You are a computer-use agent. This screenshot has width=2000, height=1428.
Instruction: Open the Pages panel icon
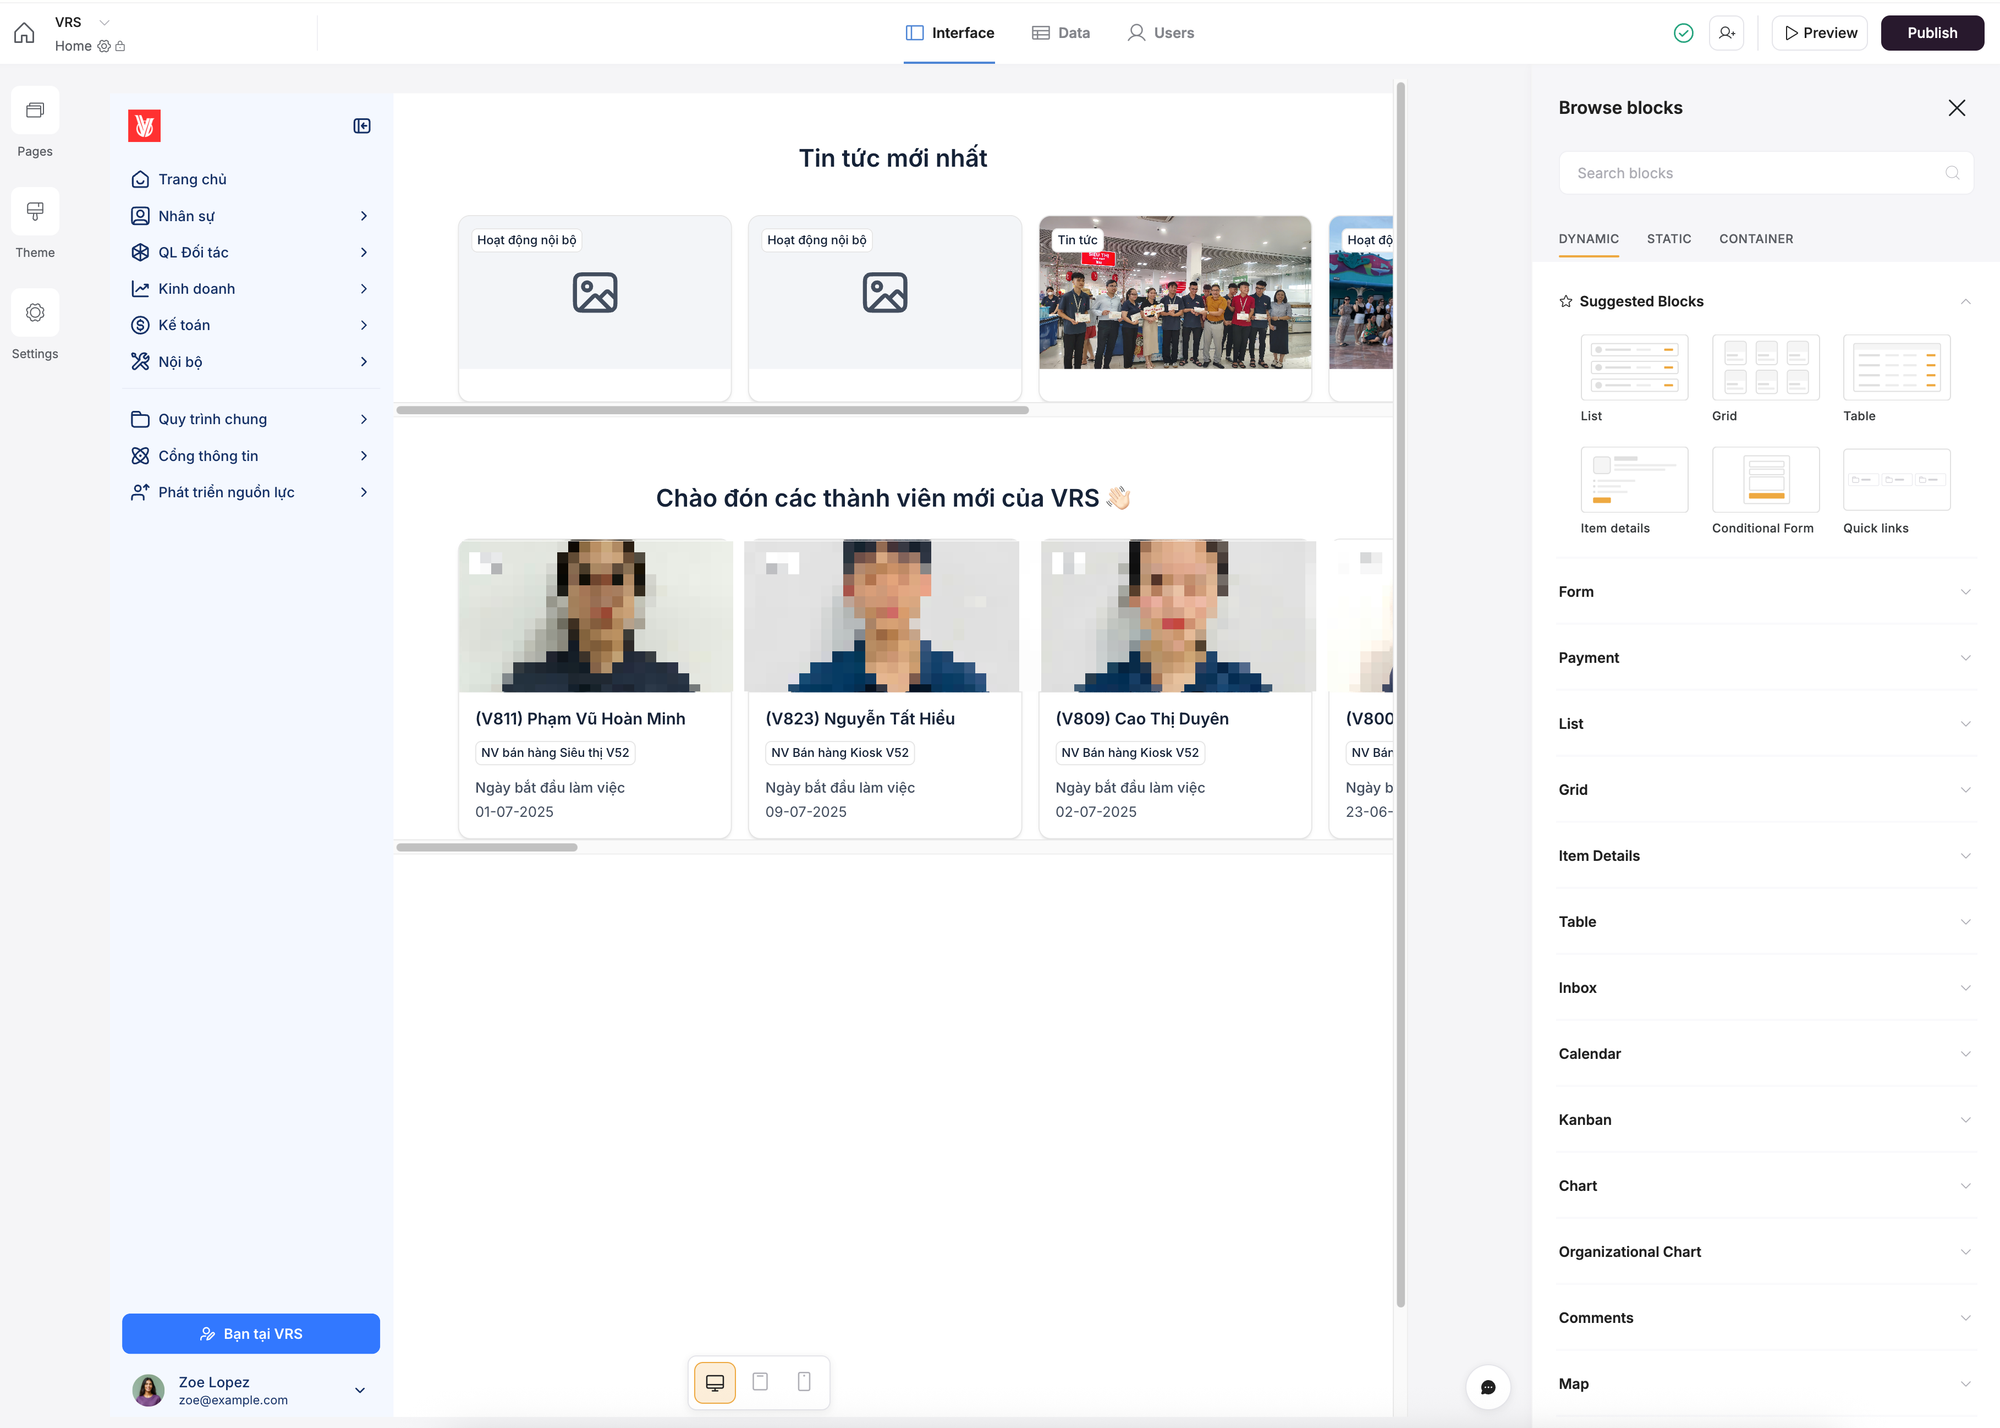click(x=35, y=110)
